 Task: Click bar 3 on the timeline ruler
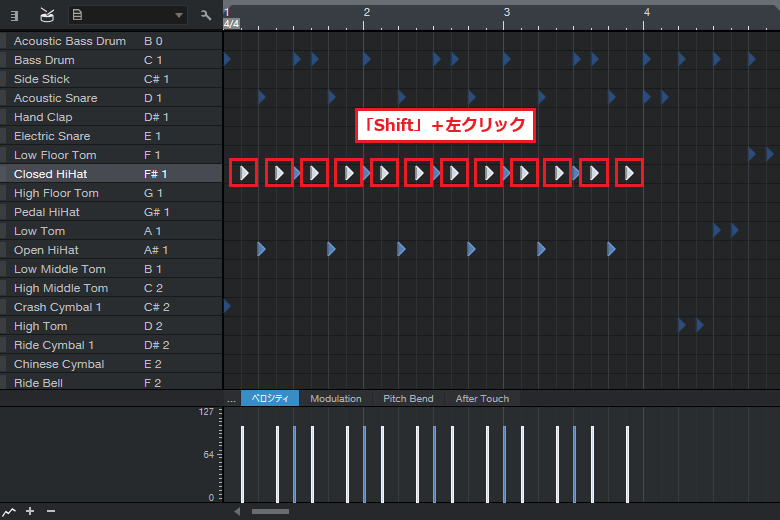coord(506,13)
